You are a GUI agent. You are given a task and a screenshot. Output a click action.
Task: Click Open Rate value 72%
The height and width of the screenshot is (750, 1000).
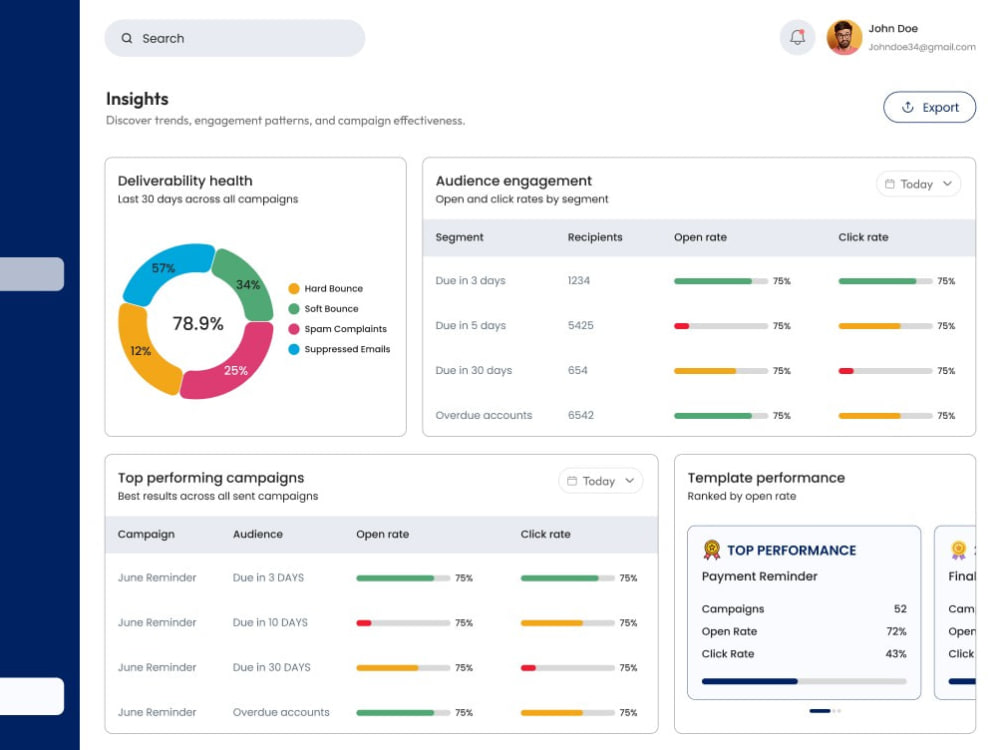pyautogui.click(x=896, y=631)
